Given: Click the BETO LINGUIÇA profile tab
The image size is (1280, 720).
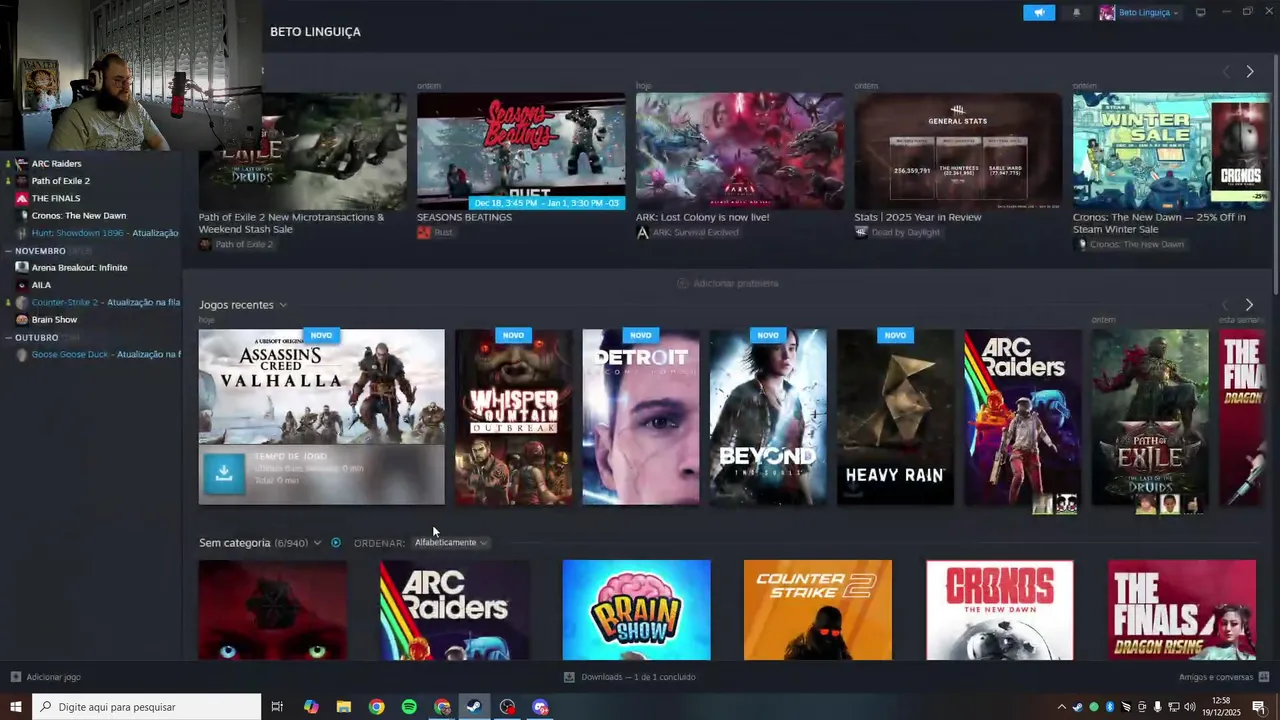Looking at the screenshot, I should click(315, 32).
